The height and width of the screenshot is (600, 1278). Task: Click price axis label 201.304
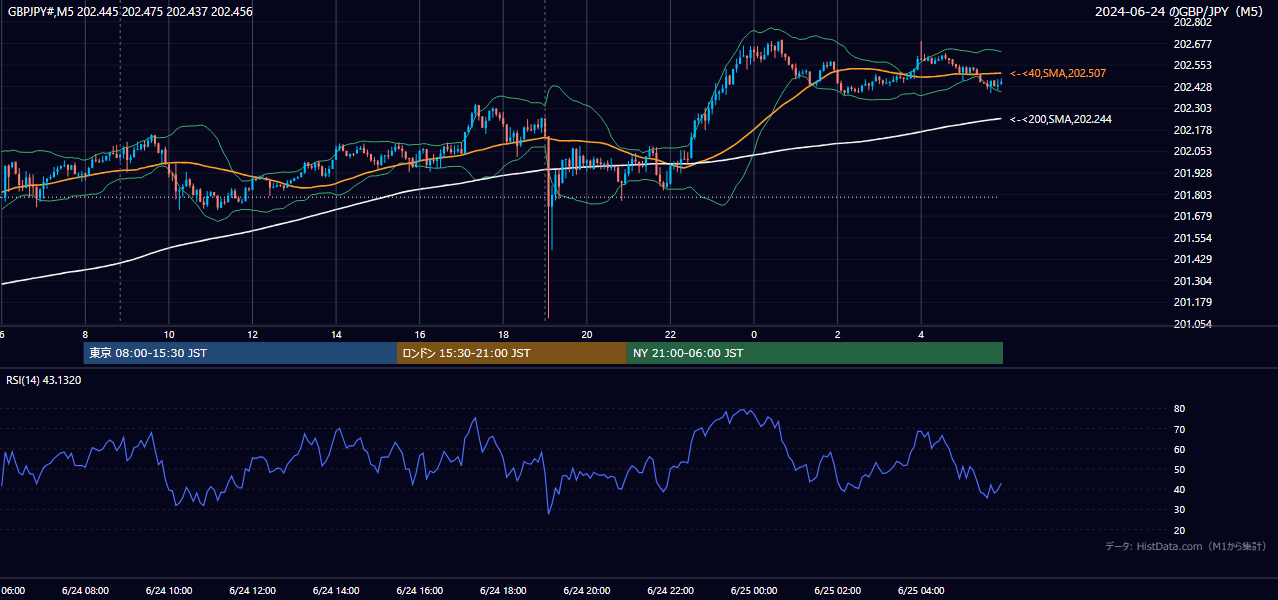(1192, 281)
